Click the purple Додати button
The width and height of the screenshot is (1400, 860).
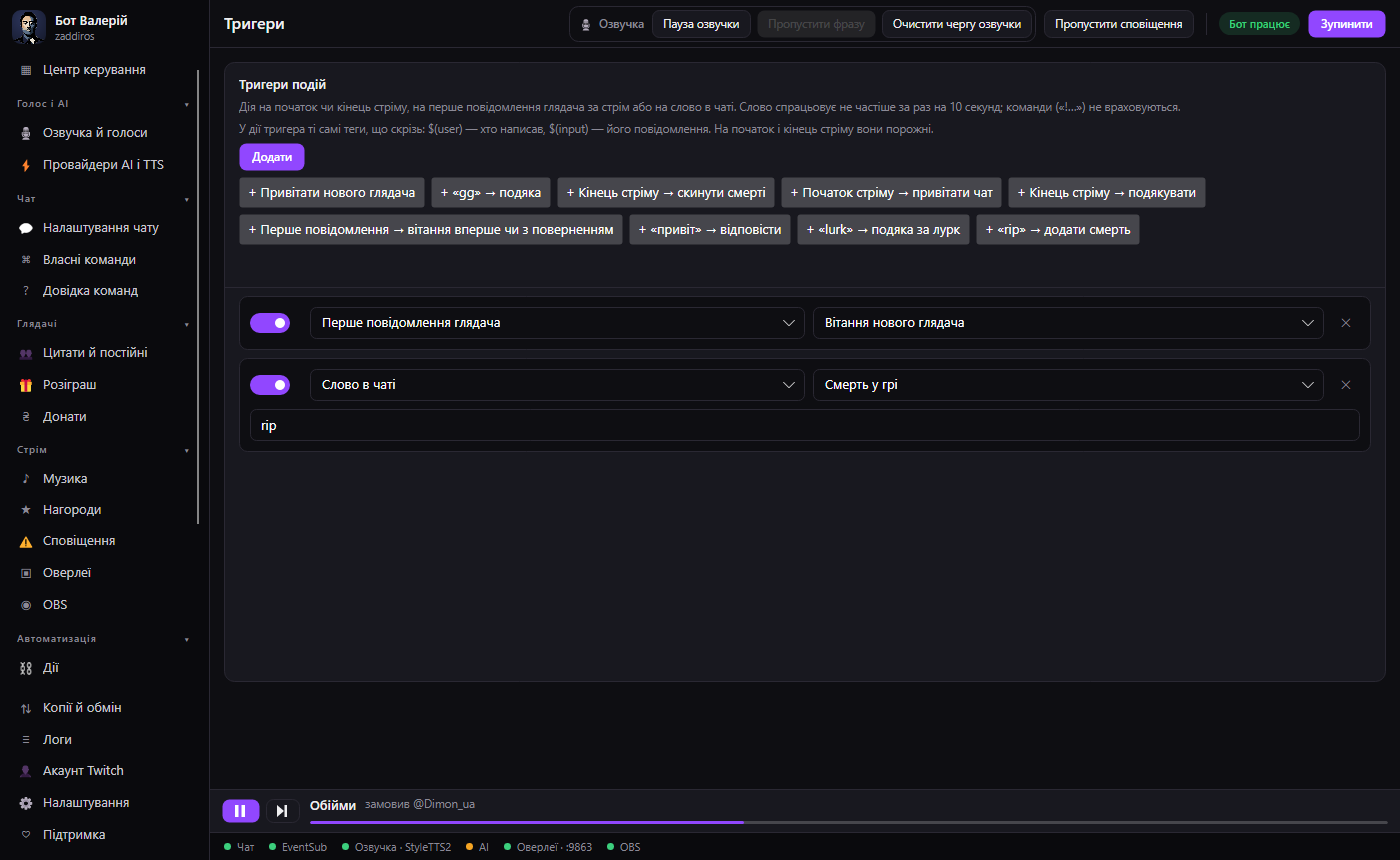(272, 157)
